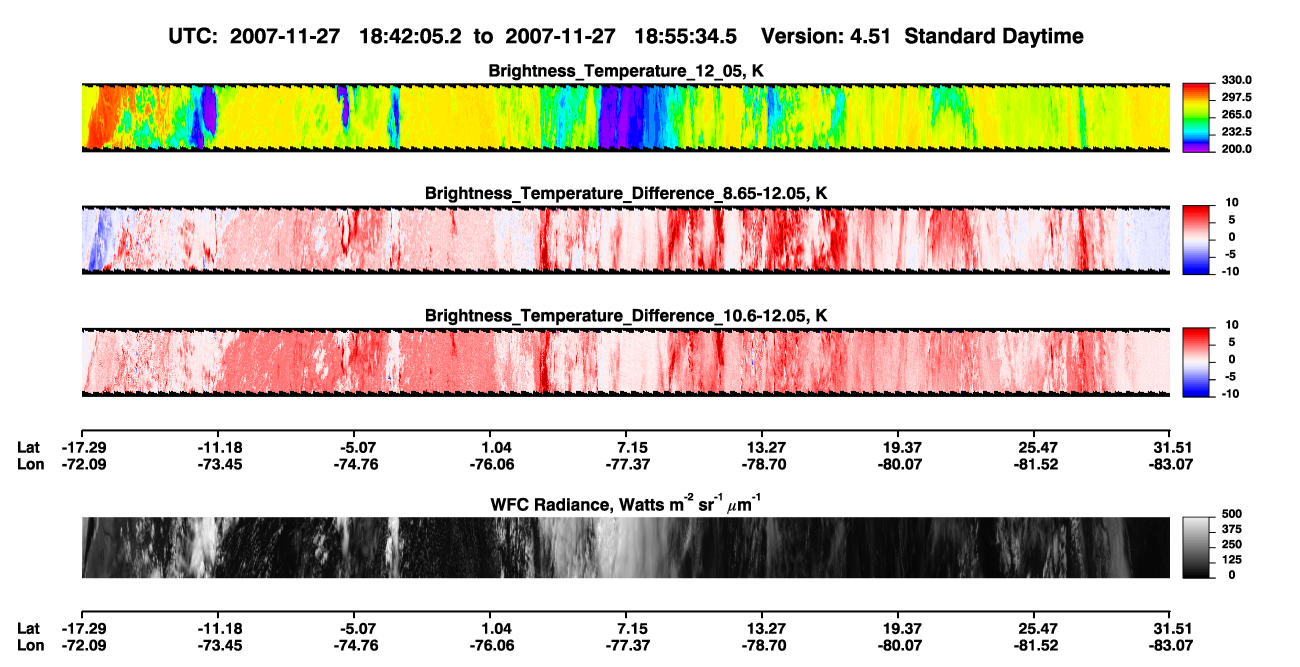Click longitude -81.52 on axis above WFC panel
1300x667 pixels.
[x=1034, y=464]
